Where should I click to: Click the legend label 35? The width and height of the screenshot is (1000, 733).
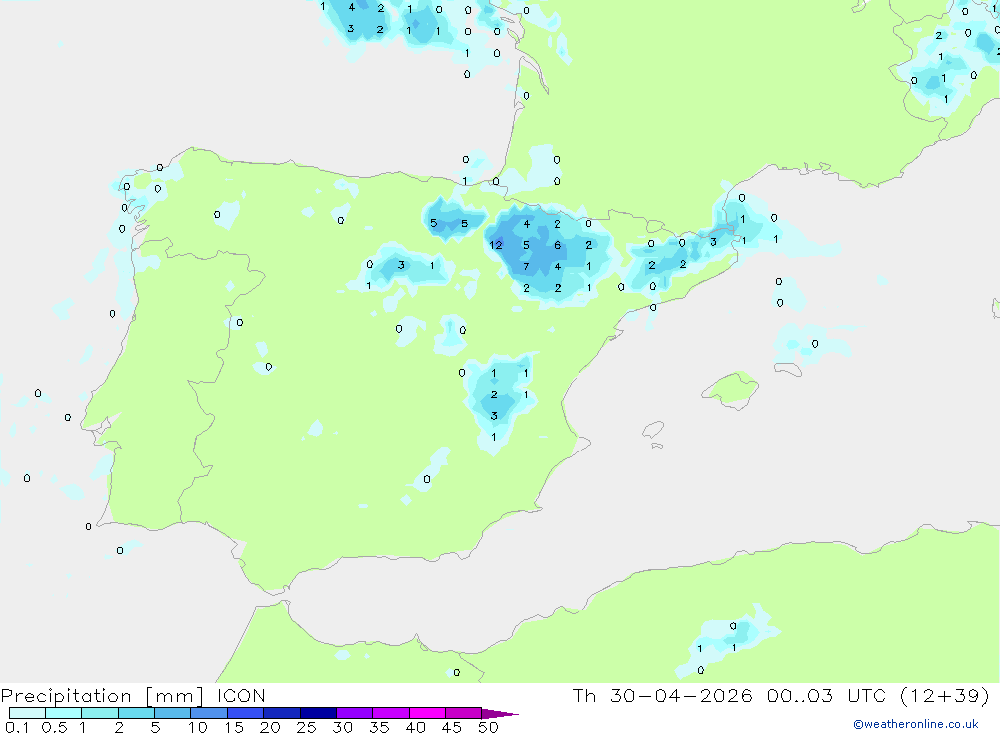[379, 727]
